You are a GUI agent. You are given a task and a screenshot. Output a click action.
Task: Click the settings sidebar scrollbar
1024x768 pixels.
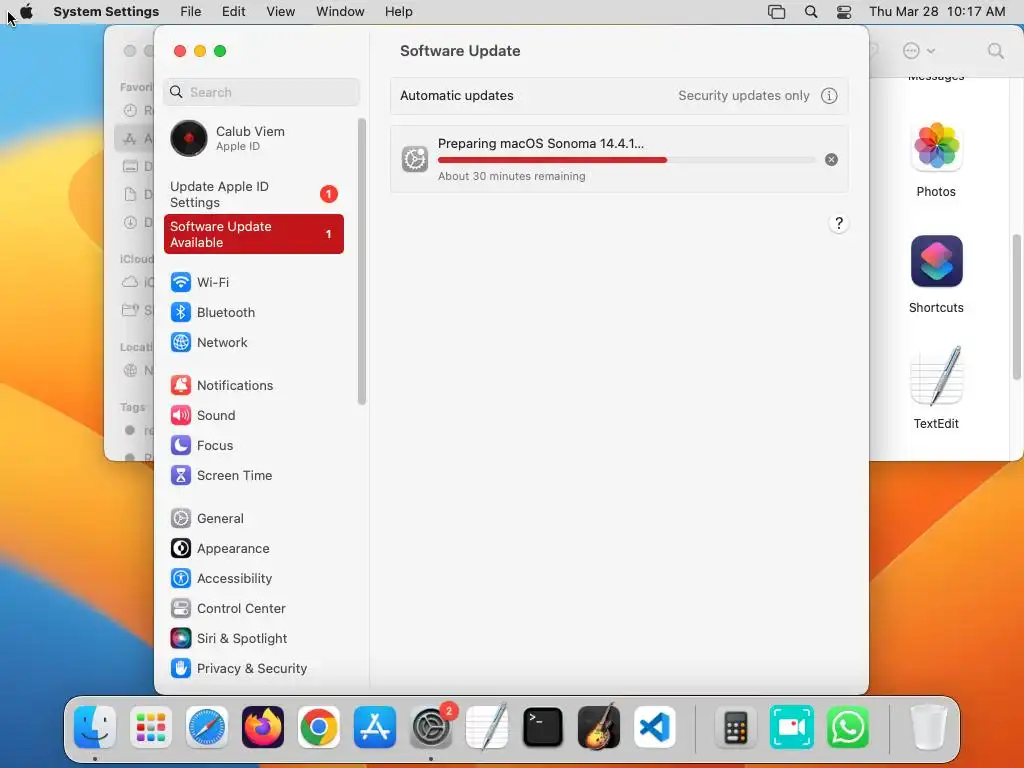[x=362, y=261]
